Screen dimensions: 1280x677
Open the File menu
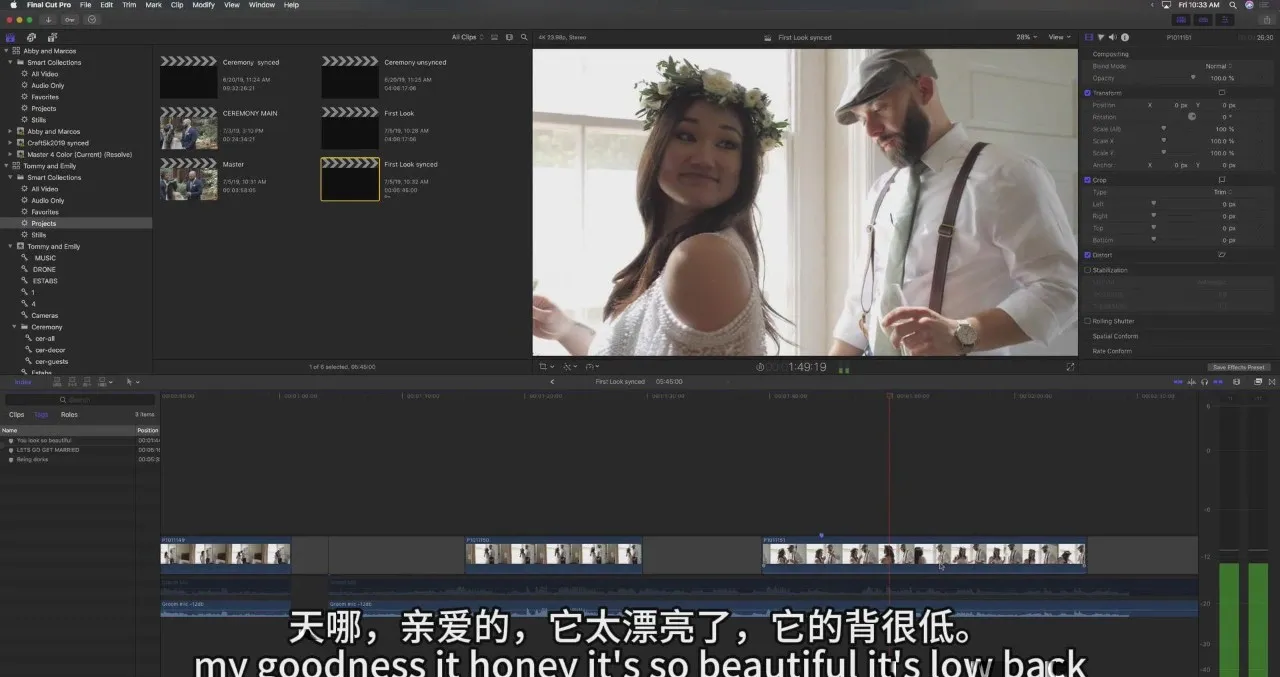point(85,5)
